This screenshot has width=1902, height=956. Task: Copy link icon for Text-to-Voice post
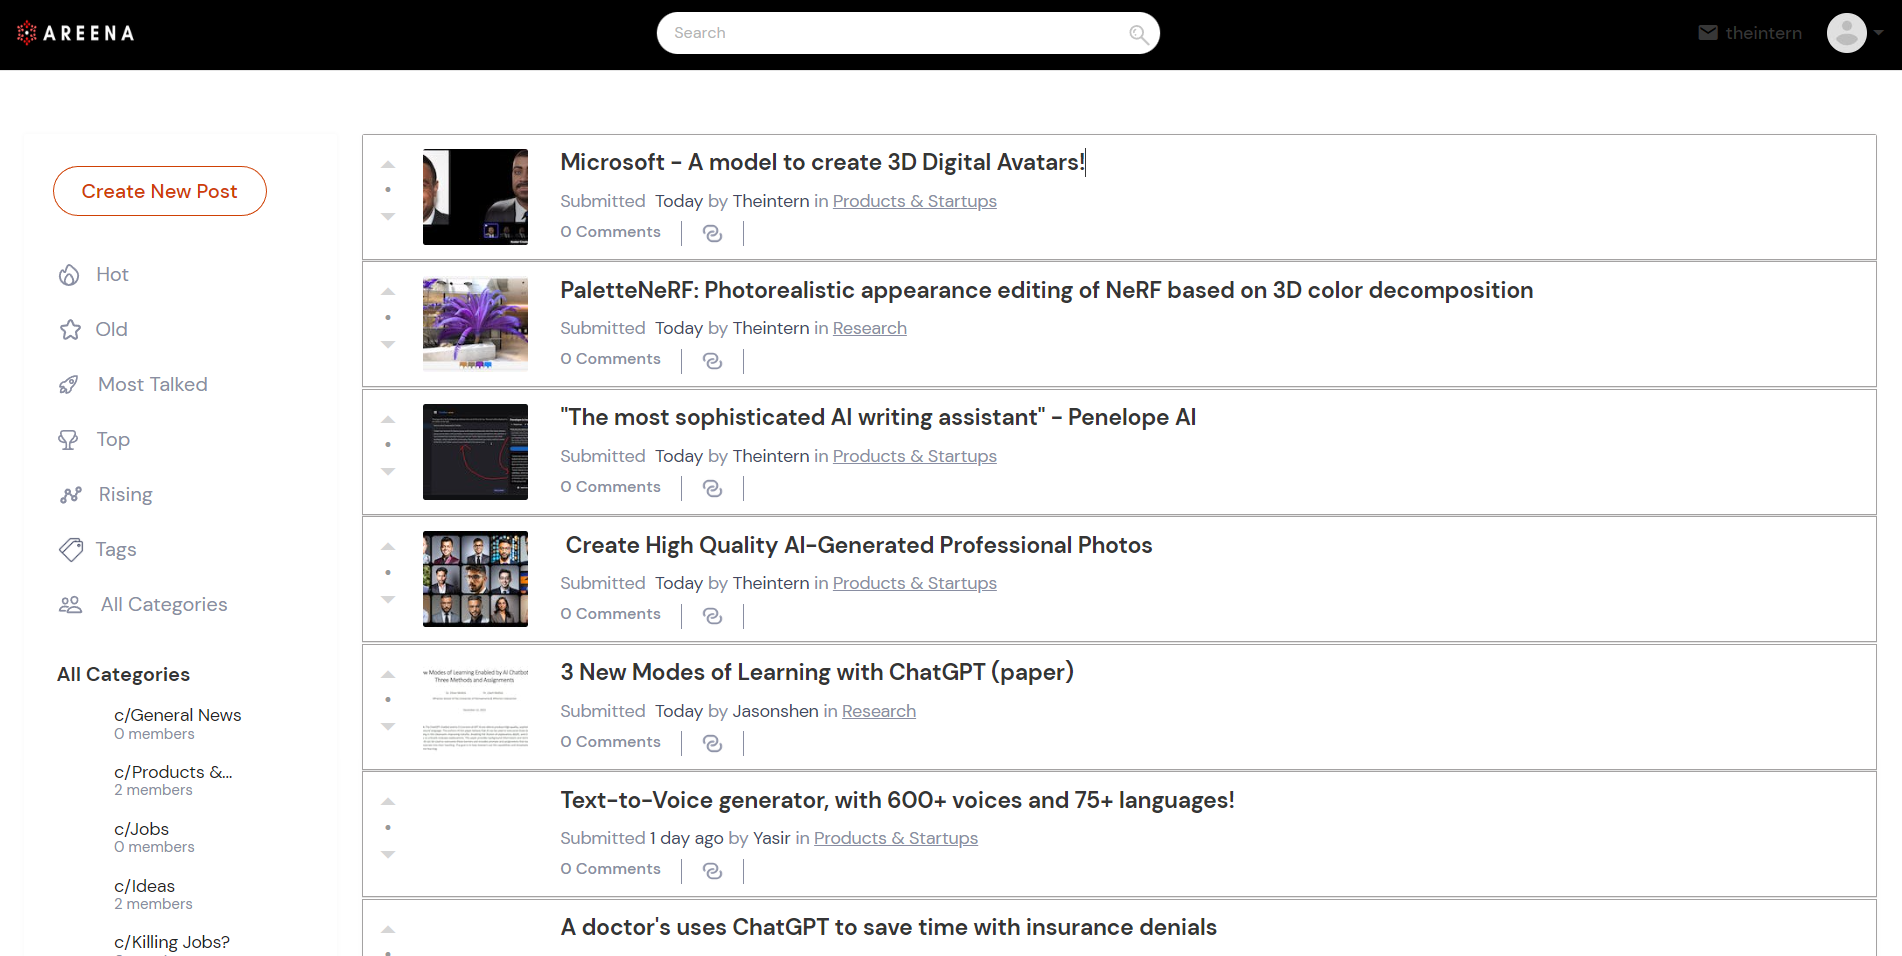coord(712,871)
